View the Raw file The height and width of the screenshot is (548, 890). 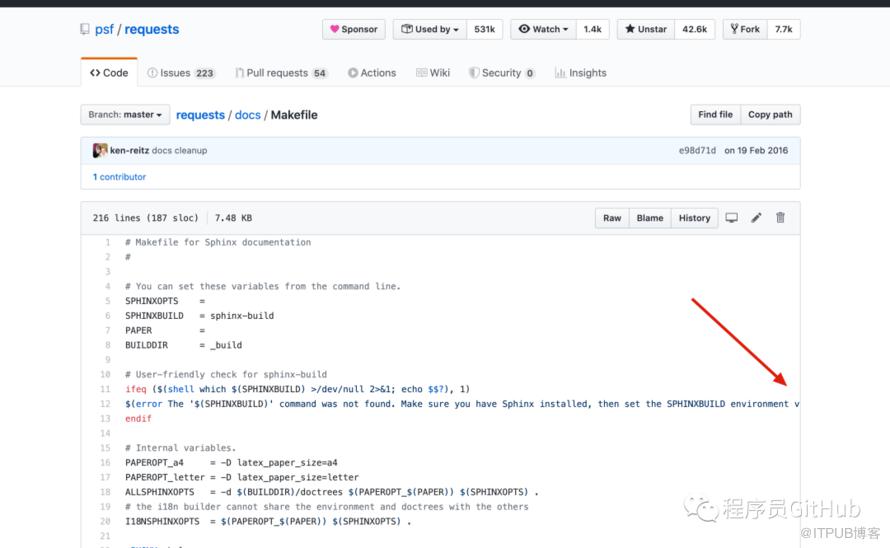pyautogui.click(x=612, y=218)
